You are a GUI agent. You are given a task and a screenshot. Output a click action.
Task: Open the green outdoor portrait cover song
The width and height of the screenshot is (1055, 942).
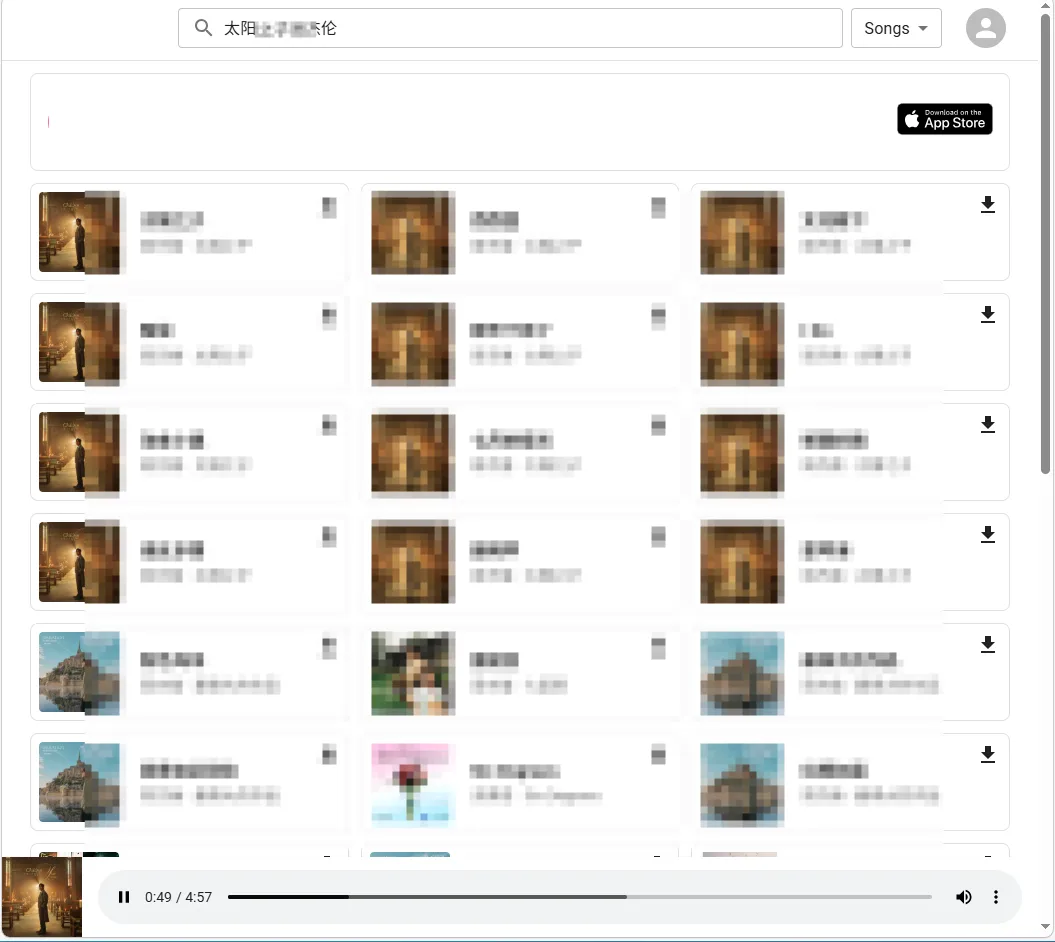(412, 673)
